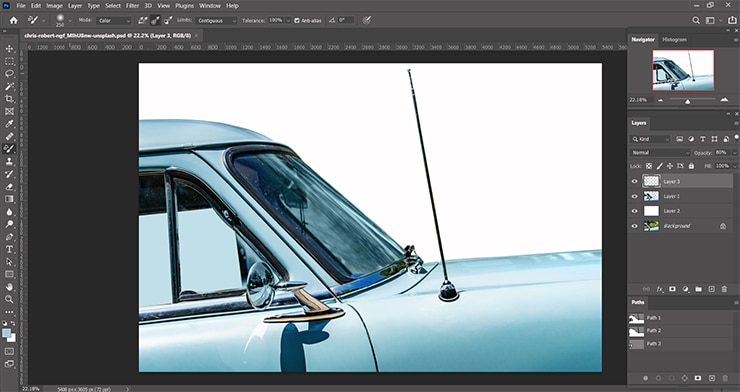Hide Layer 1 visibility eye
The height and width of the screenshot is (392, 740).
pyautogui.click(x=634, y=196)
